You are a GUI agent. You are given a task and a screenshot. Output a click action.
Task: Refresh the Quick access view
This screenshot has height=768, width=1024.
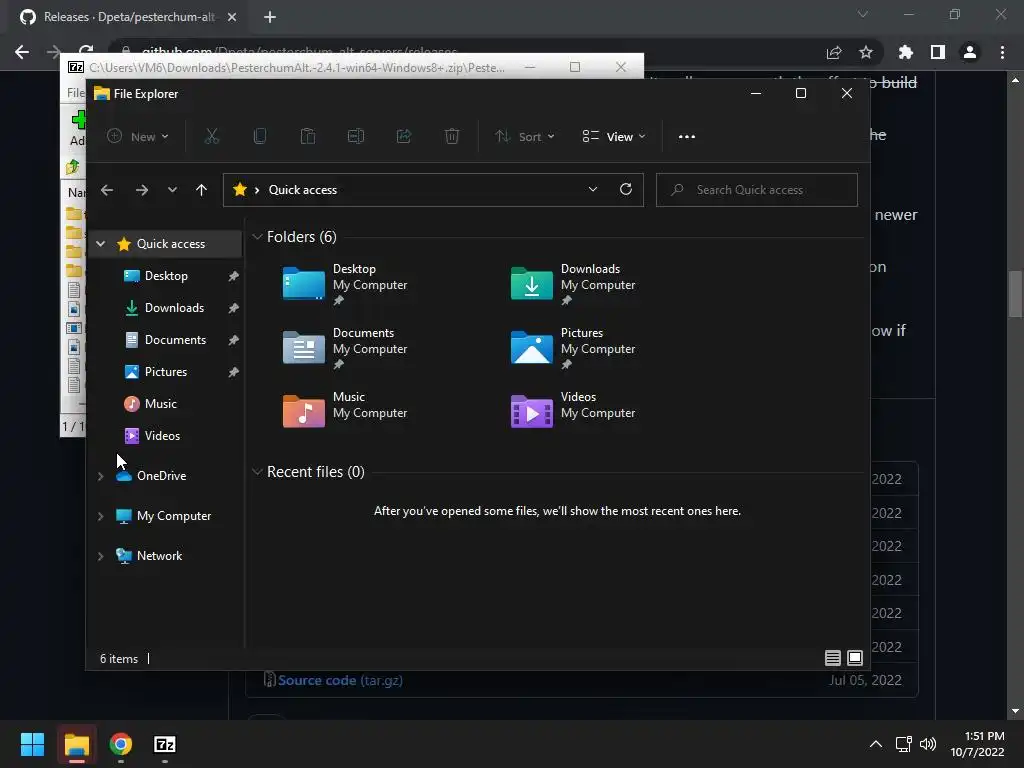626,189
